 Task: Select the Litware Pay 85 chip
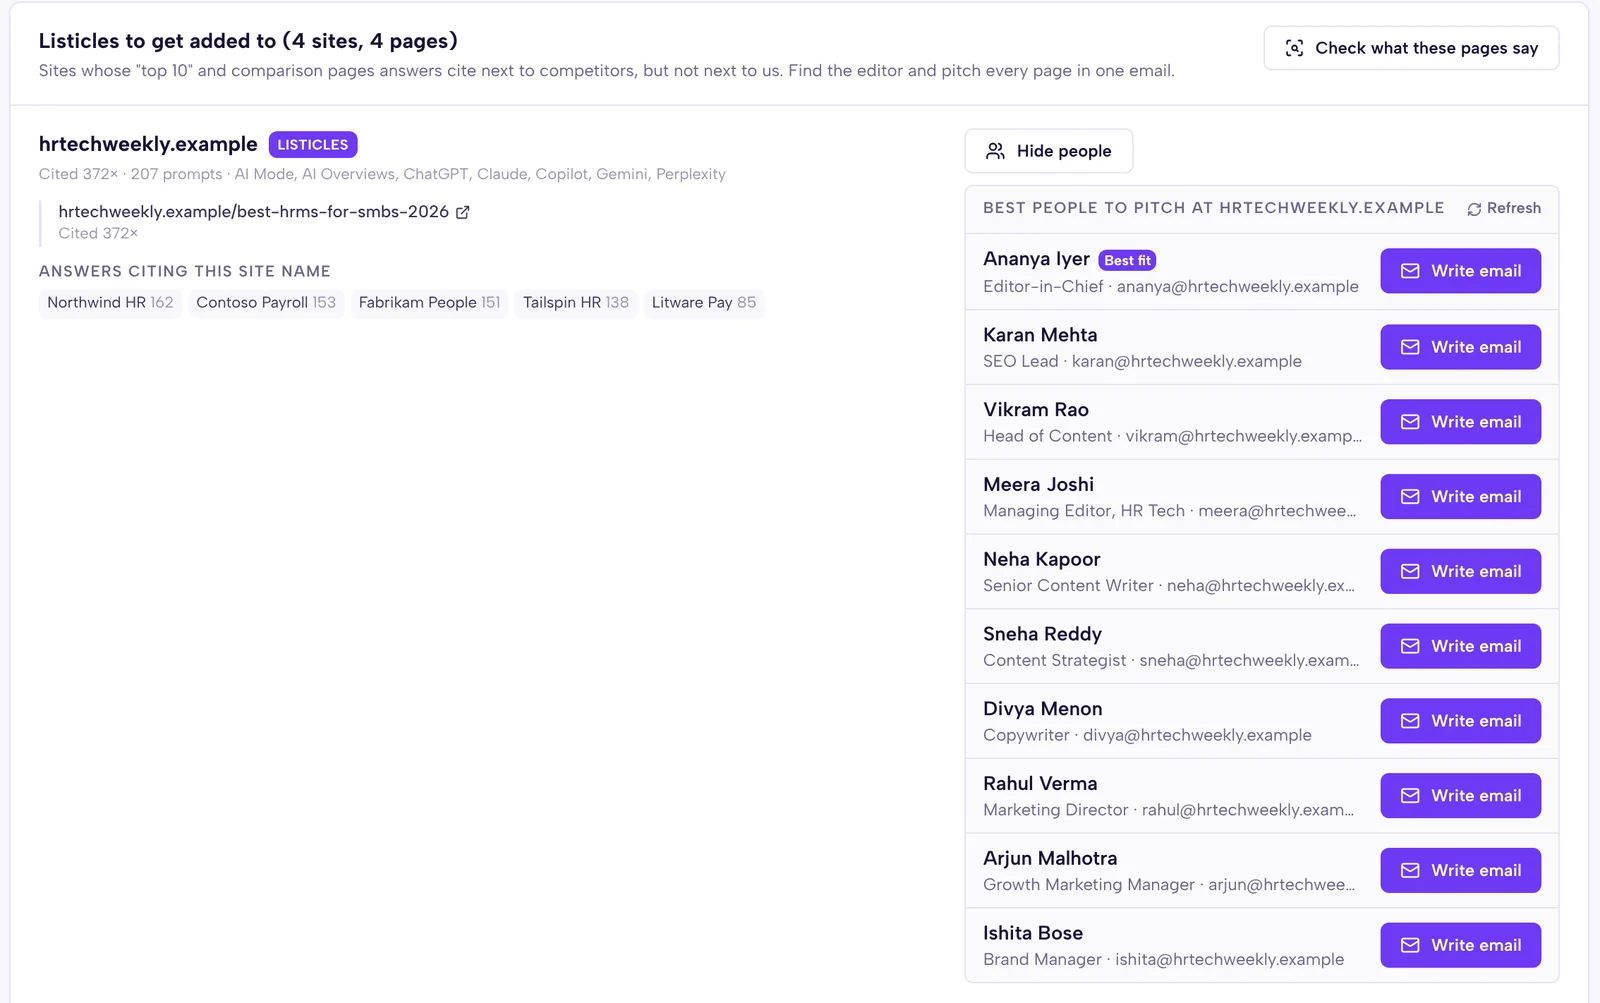click(x=704, y=303)
